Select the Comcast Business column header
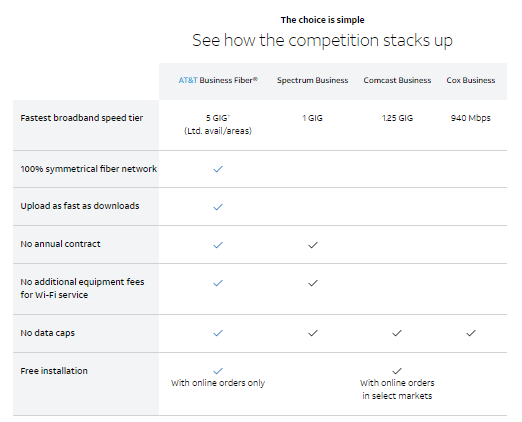The width and height of the screenshot is (522, 422). pos(397,80)
